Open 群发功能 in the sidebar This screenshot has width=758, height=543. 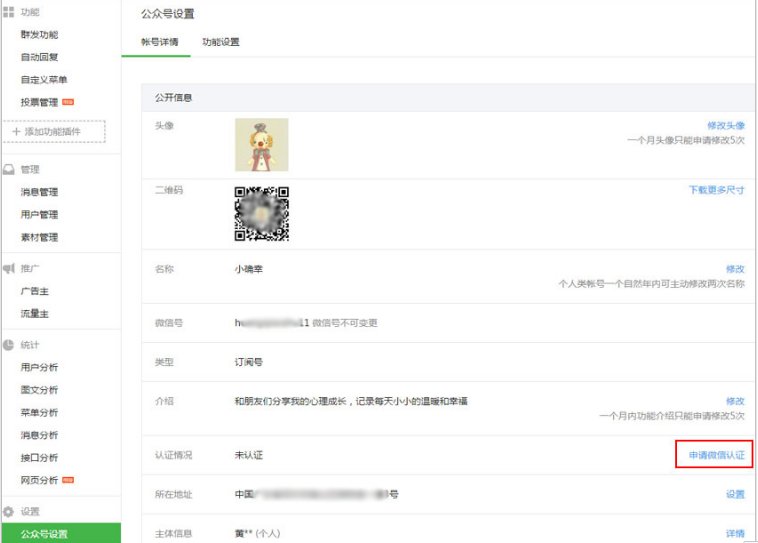[39, 34]
